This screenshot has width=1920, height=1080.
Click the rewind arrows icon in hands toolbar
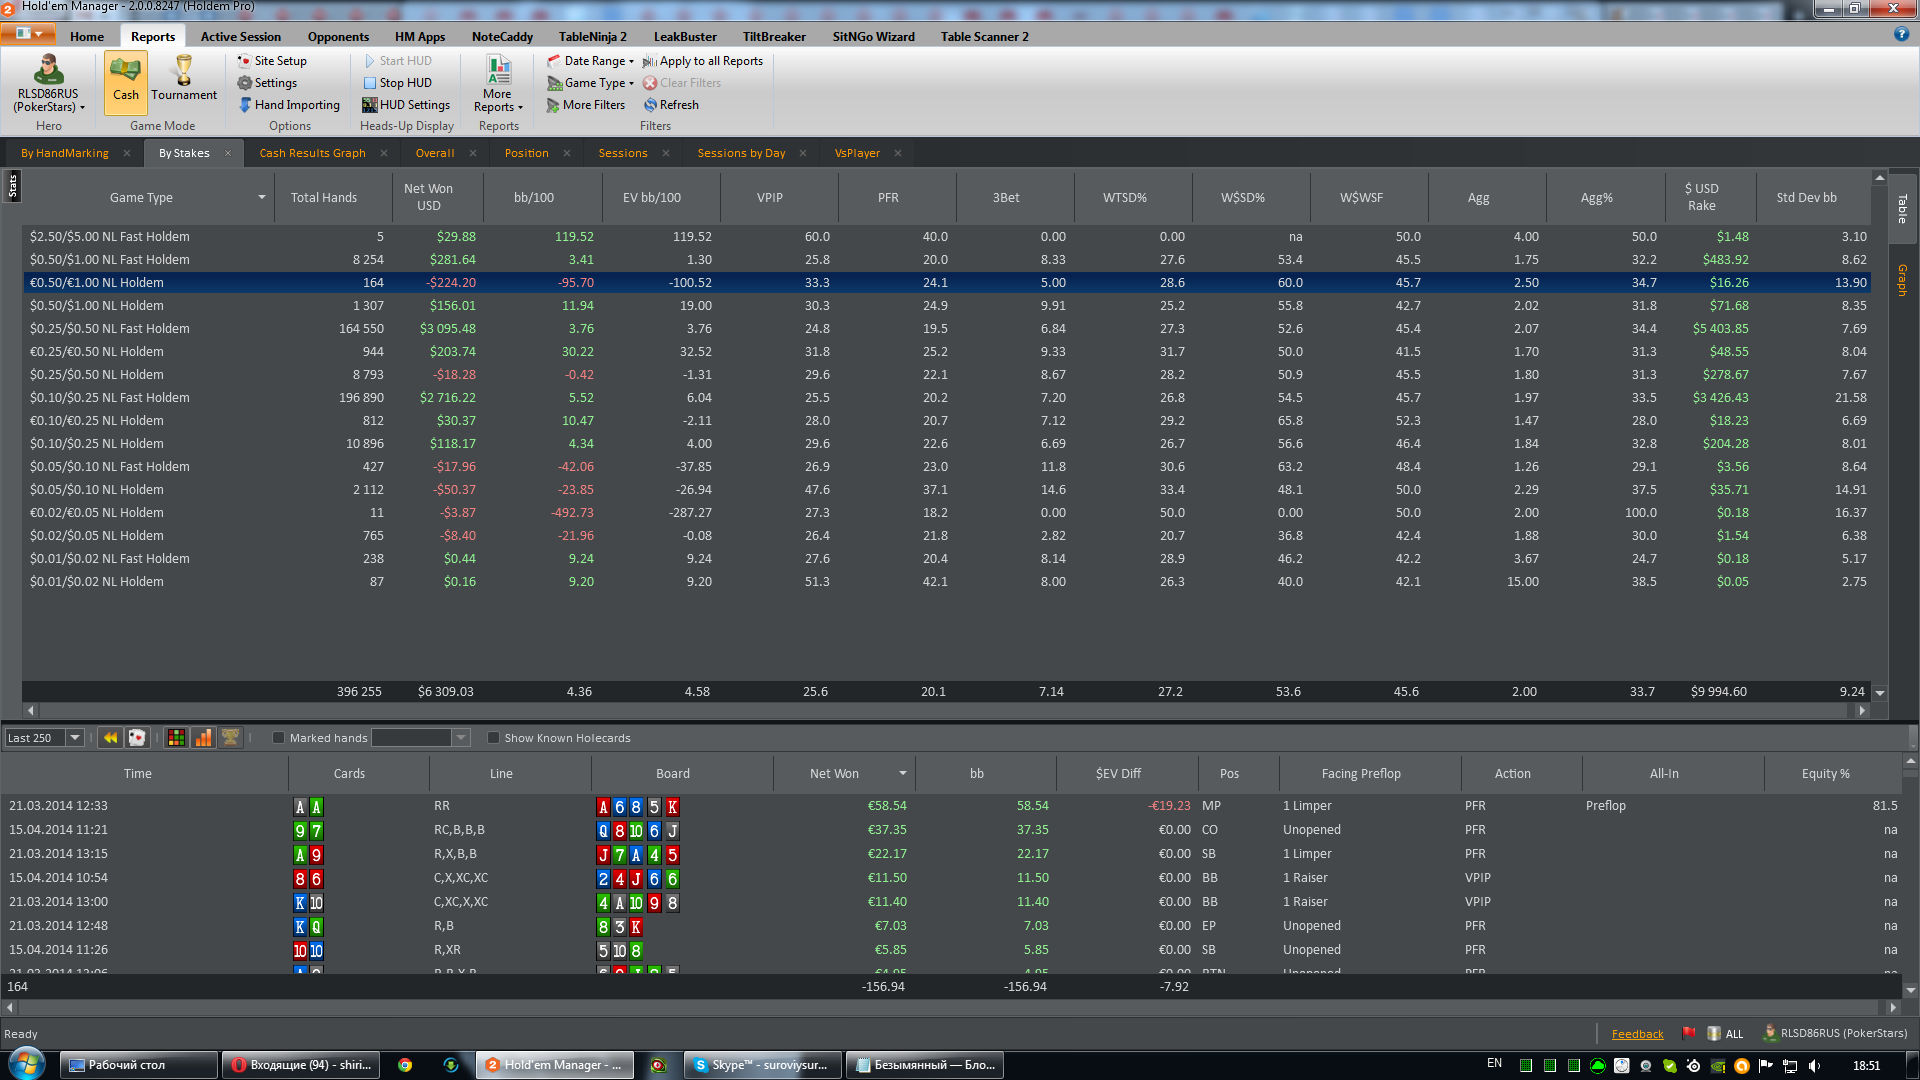click(110, 738)
